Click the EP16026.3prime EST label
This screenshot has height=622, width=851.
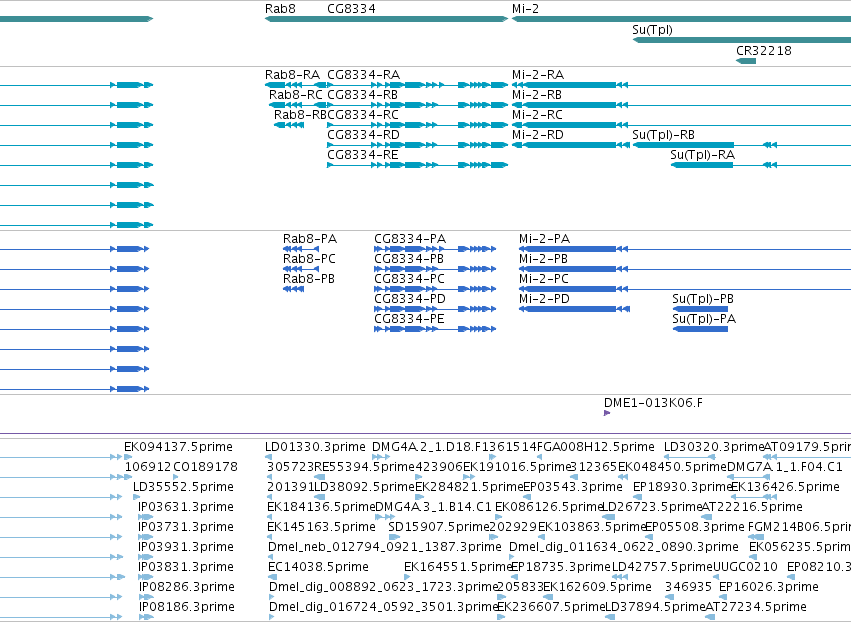pyautogui.click(x=769, y=587)
